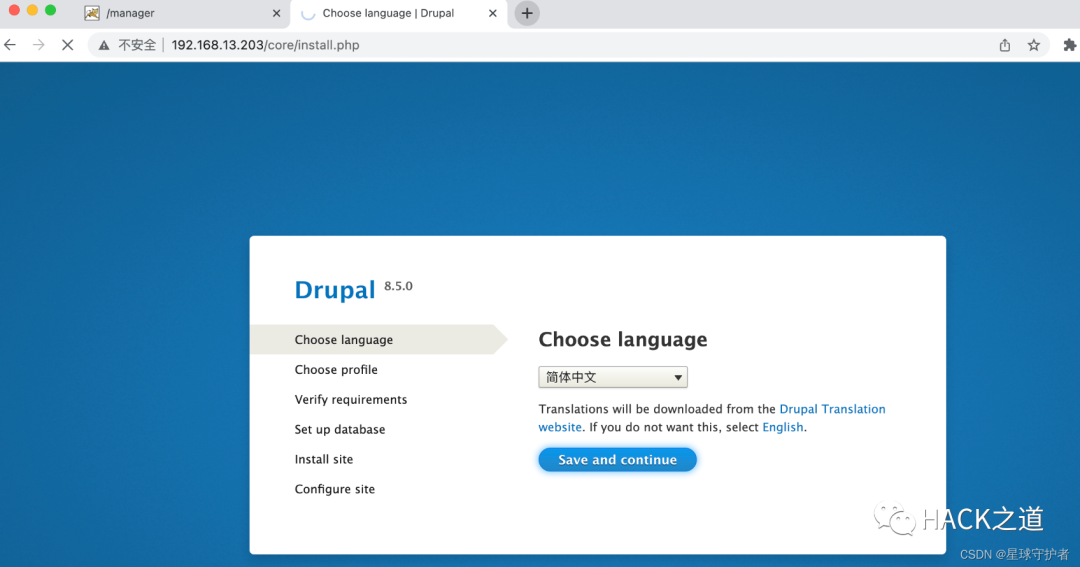Image resolution: width=1080 pixels, height=567 pixels.
Task: Close the /manager tab
Action: point(276,13)
